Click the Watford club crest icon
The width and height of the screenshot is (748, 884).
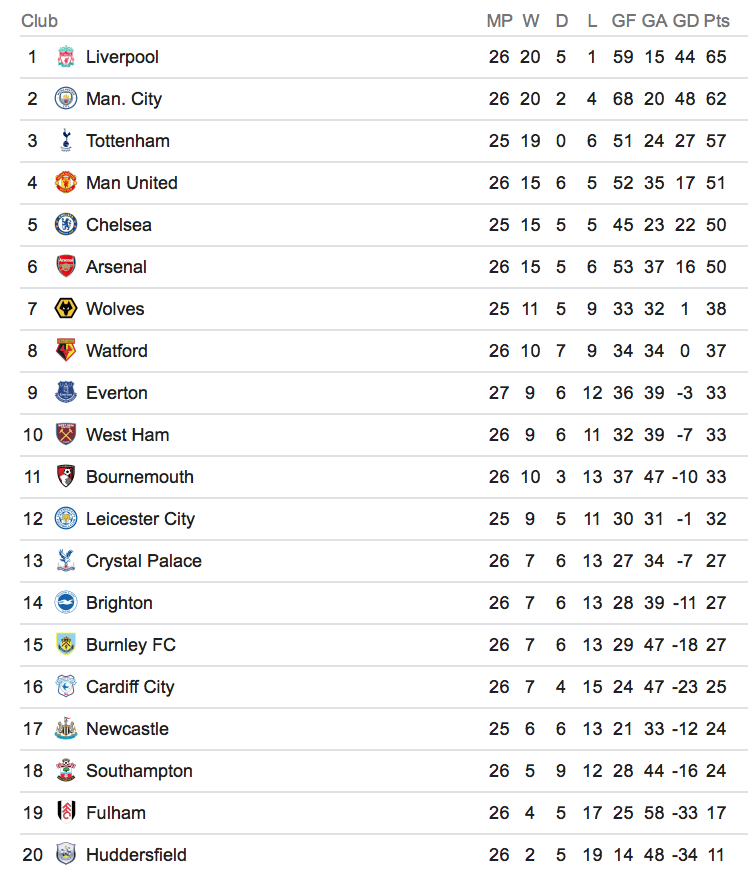(66, 351)
